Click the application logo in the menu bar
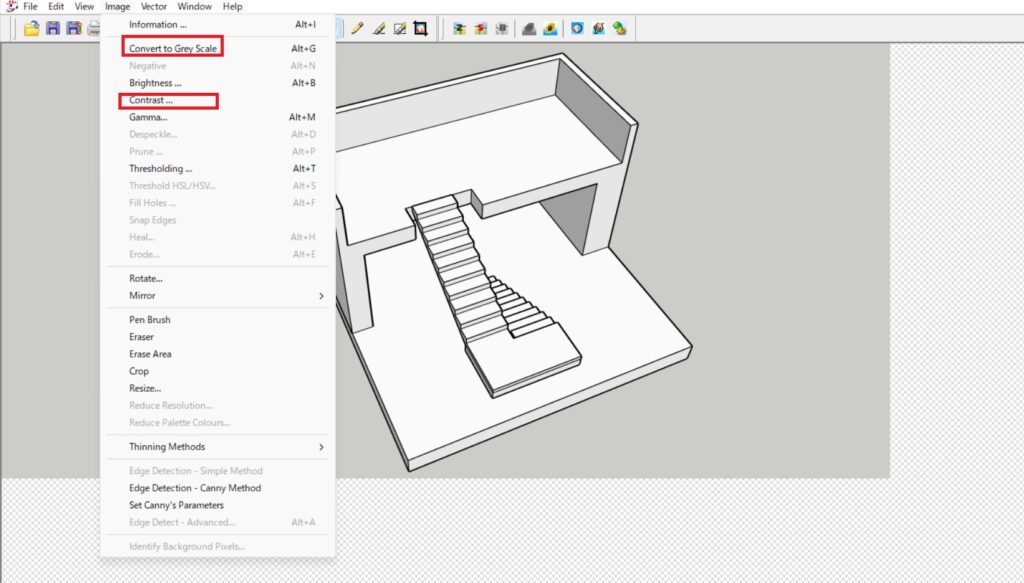This screenshot has height=583, width=1024. tap(11, 7)
